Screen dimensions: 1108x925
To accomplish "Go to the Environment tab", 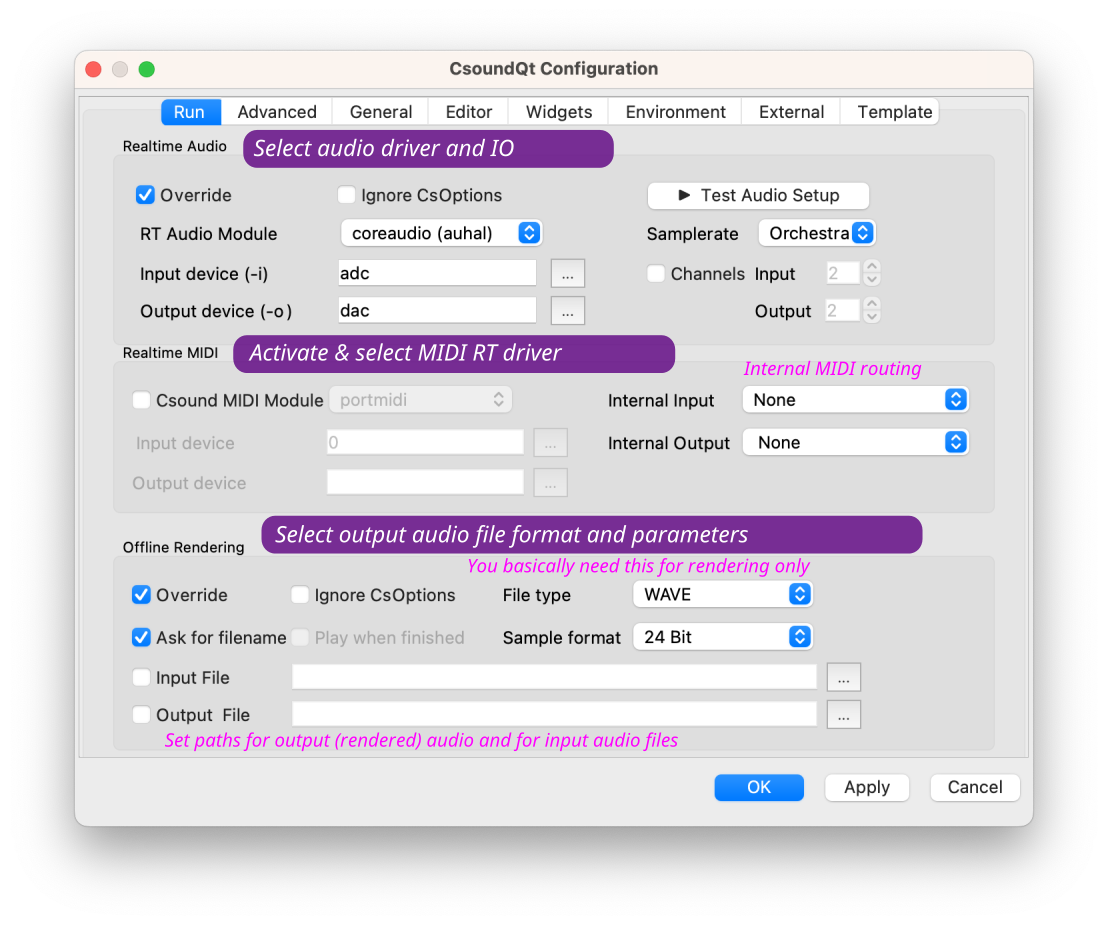I will tap(676, 112).
